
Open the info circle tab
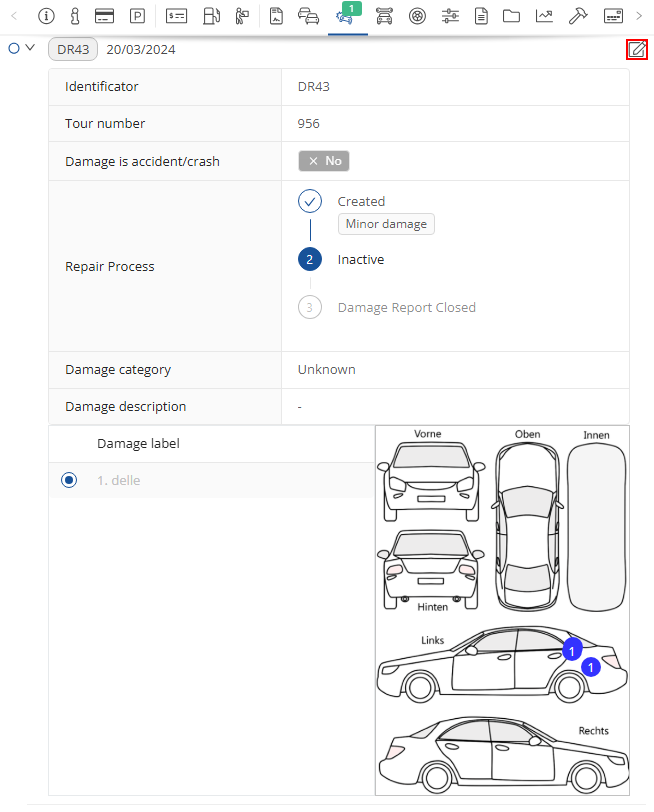click(46, 16)
